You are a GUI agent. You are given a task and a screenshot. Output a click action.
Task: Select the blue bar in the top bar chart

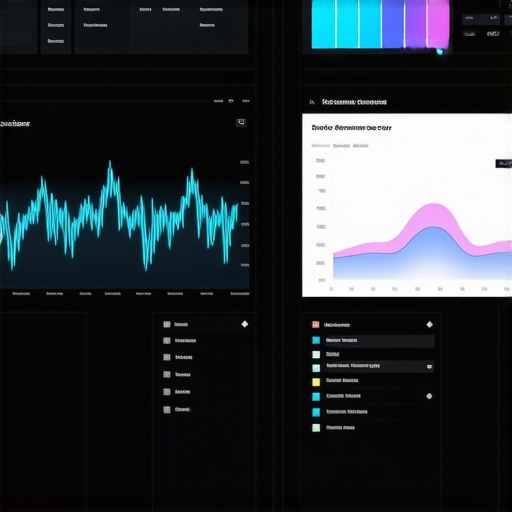click(393, 23)
